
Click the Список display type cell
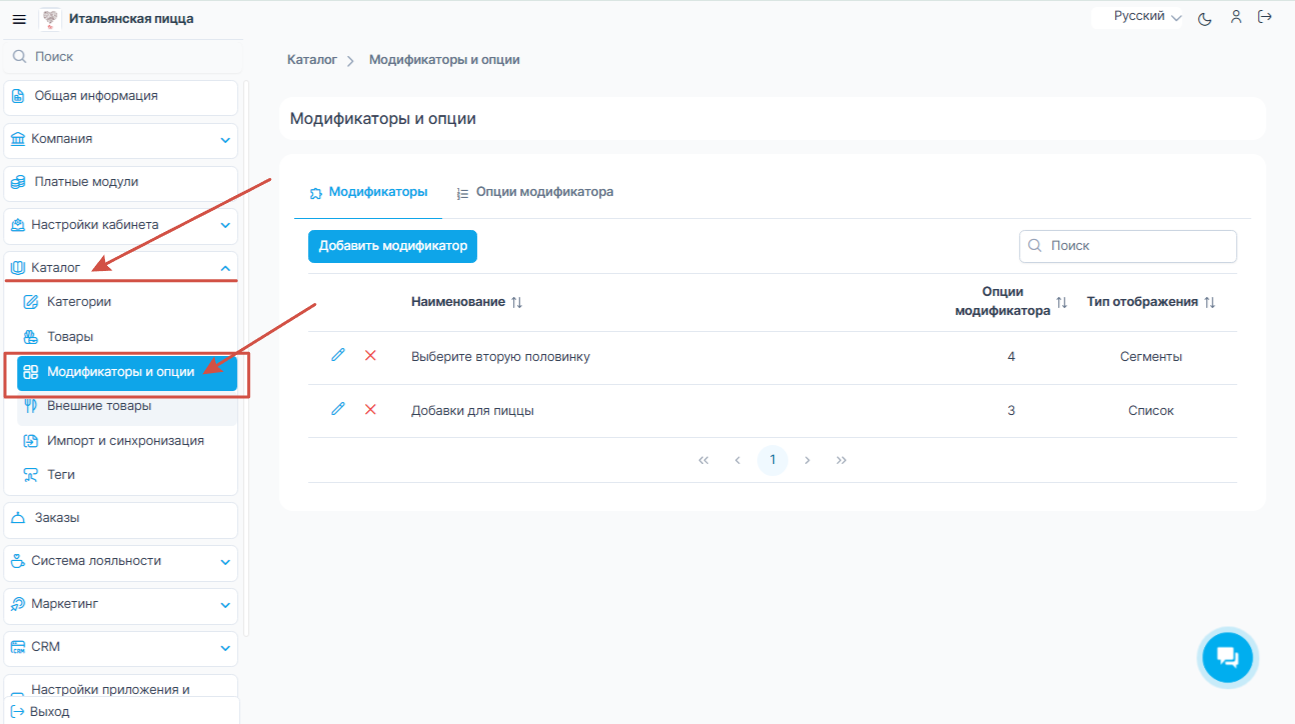[1151, 411]
